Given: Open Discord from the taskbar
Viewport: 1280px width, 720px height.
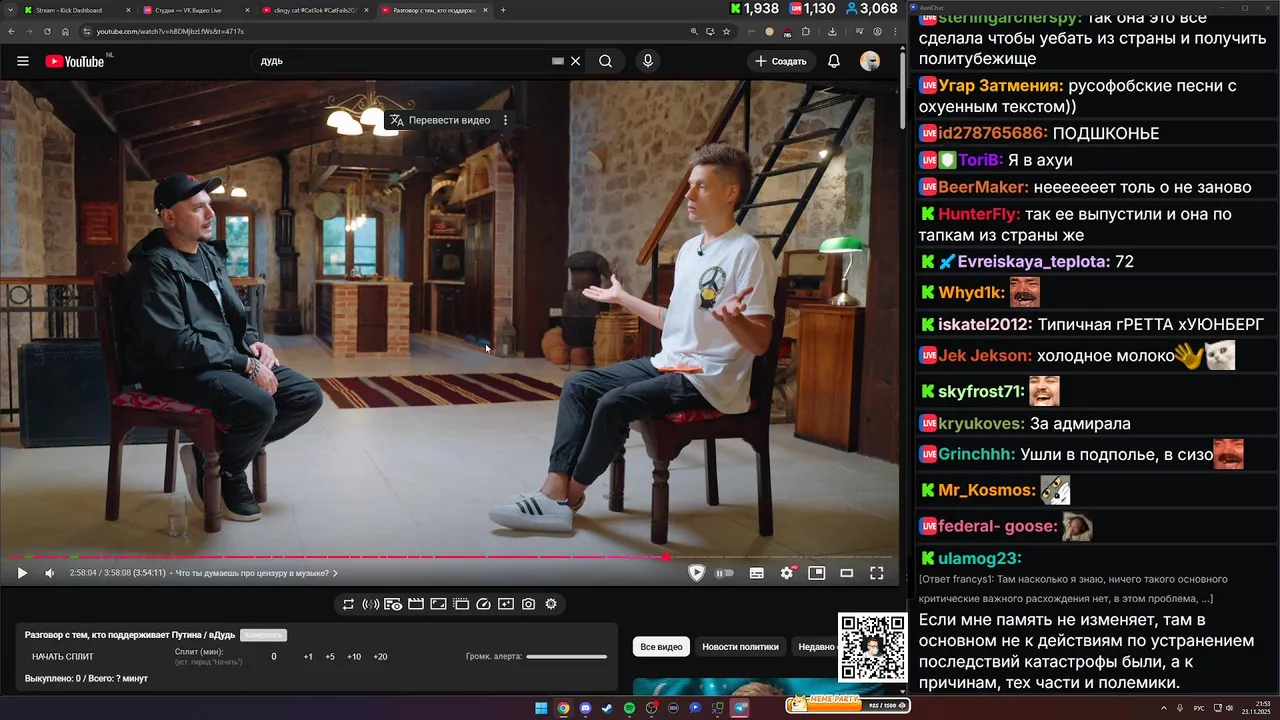Looking at the screenshot, I should [585, 708].
